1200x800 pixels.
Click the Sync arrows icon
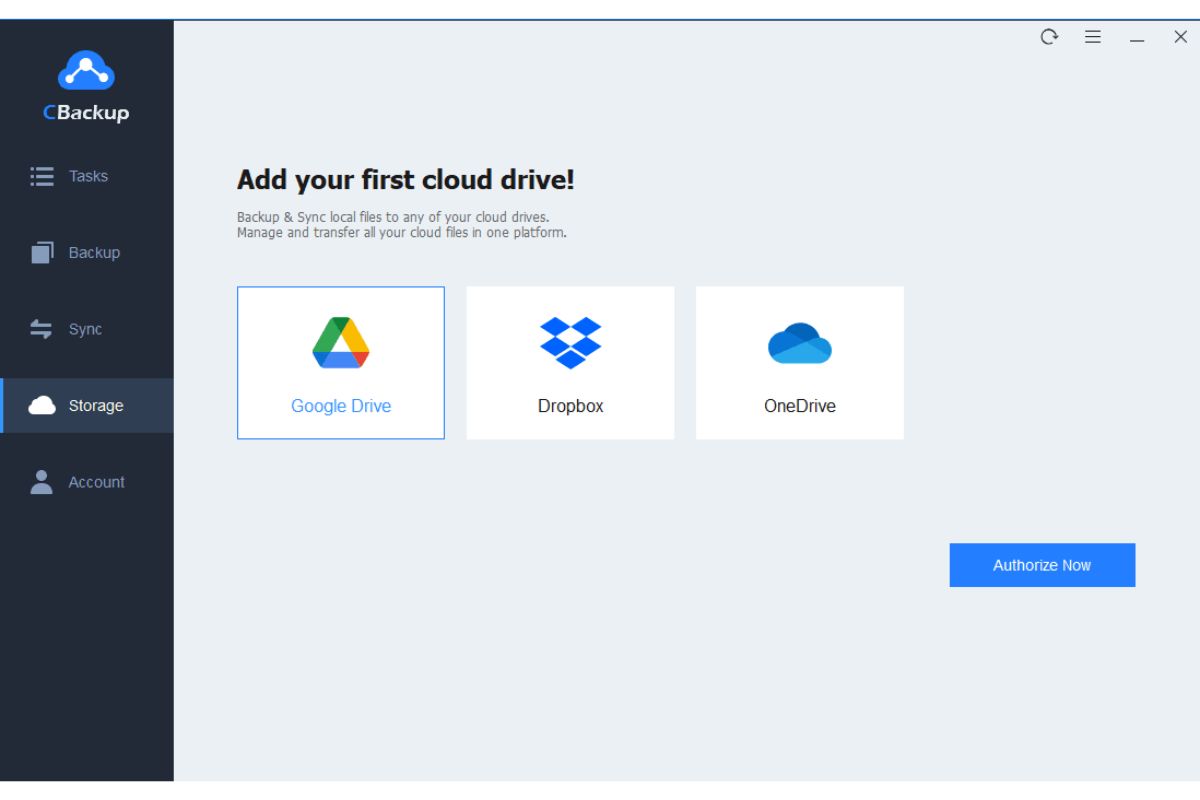41,329
